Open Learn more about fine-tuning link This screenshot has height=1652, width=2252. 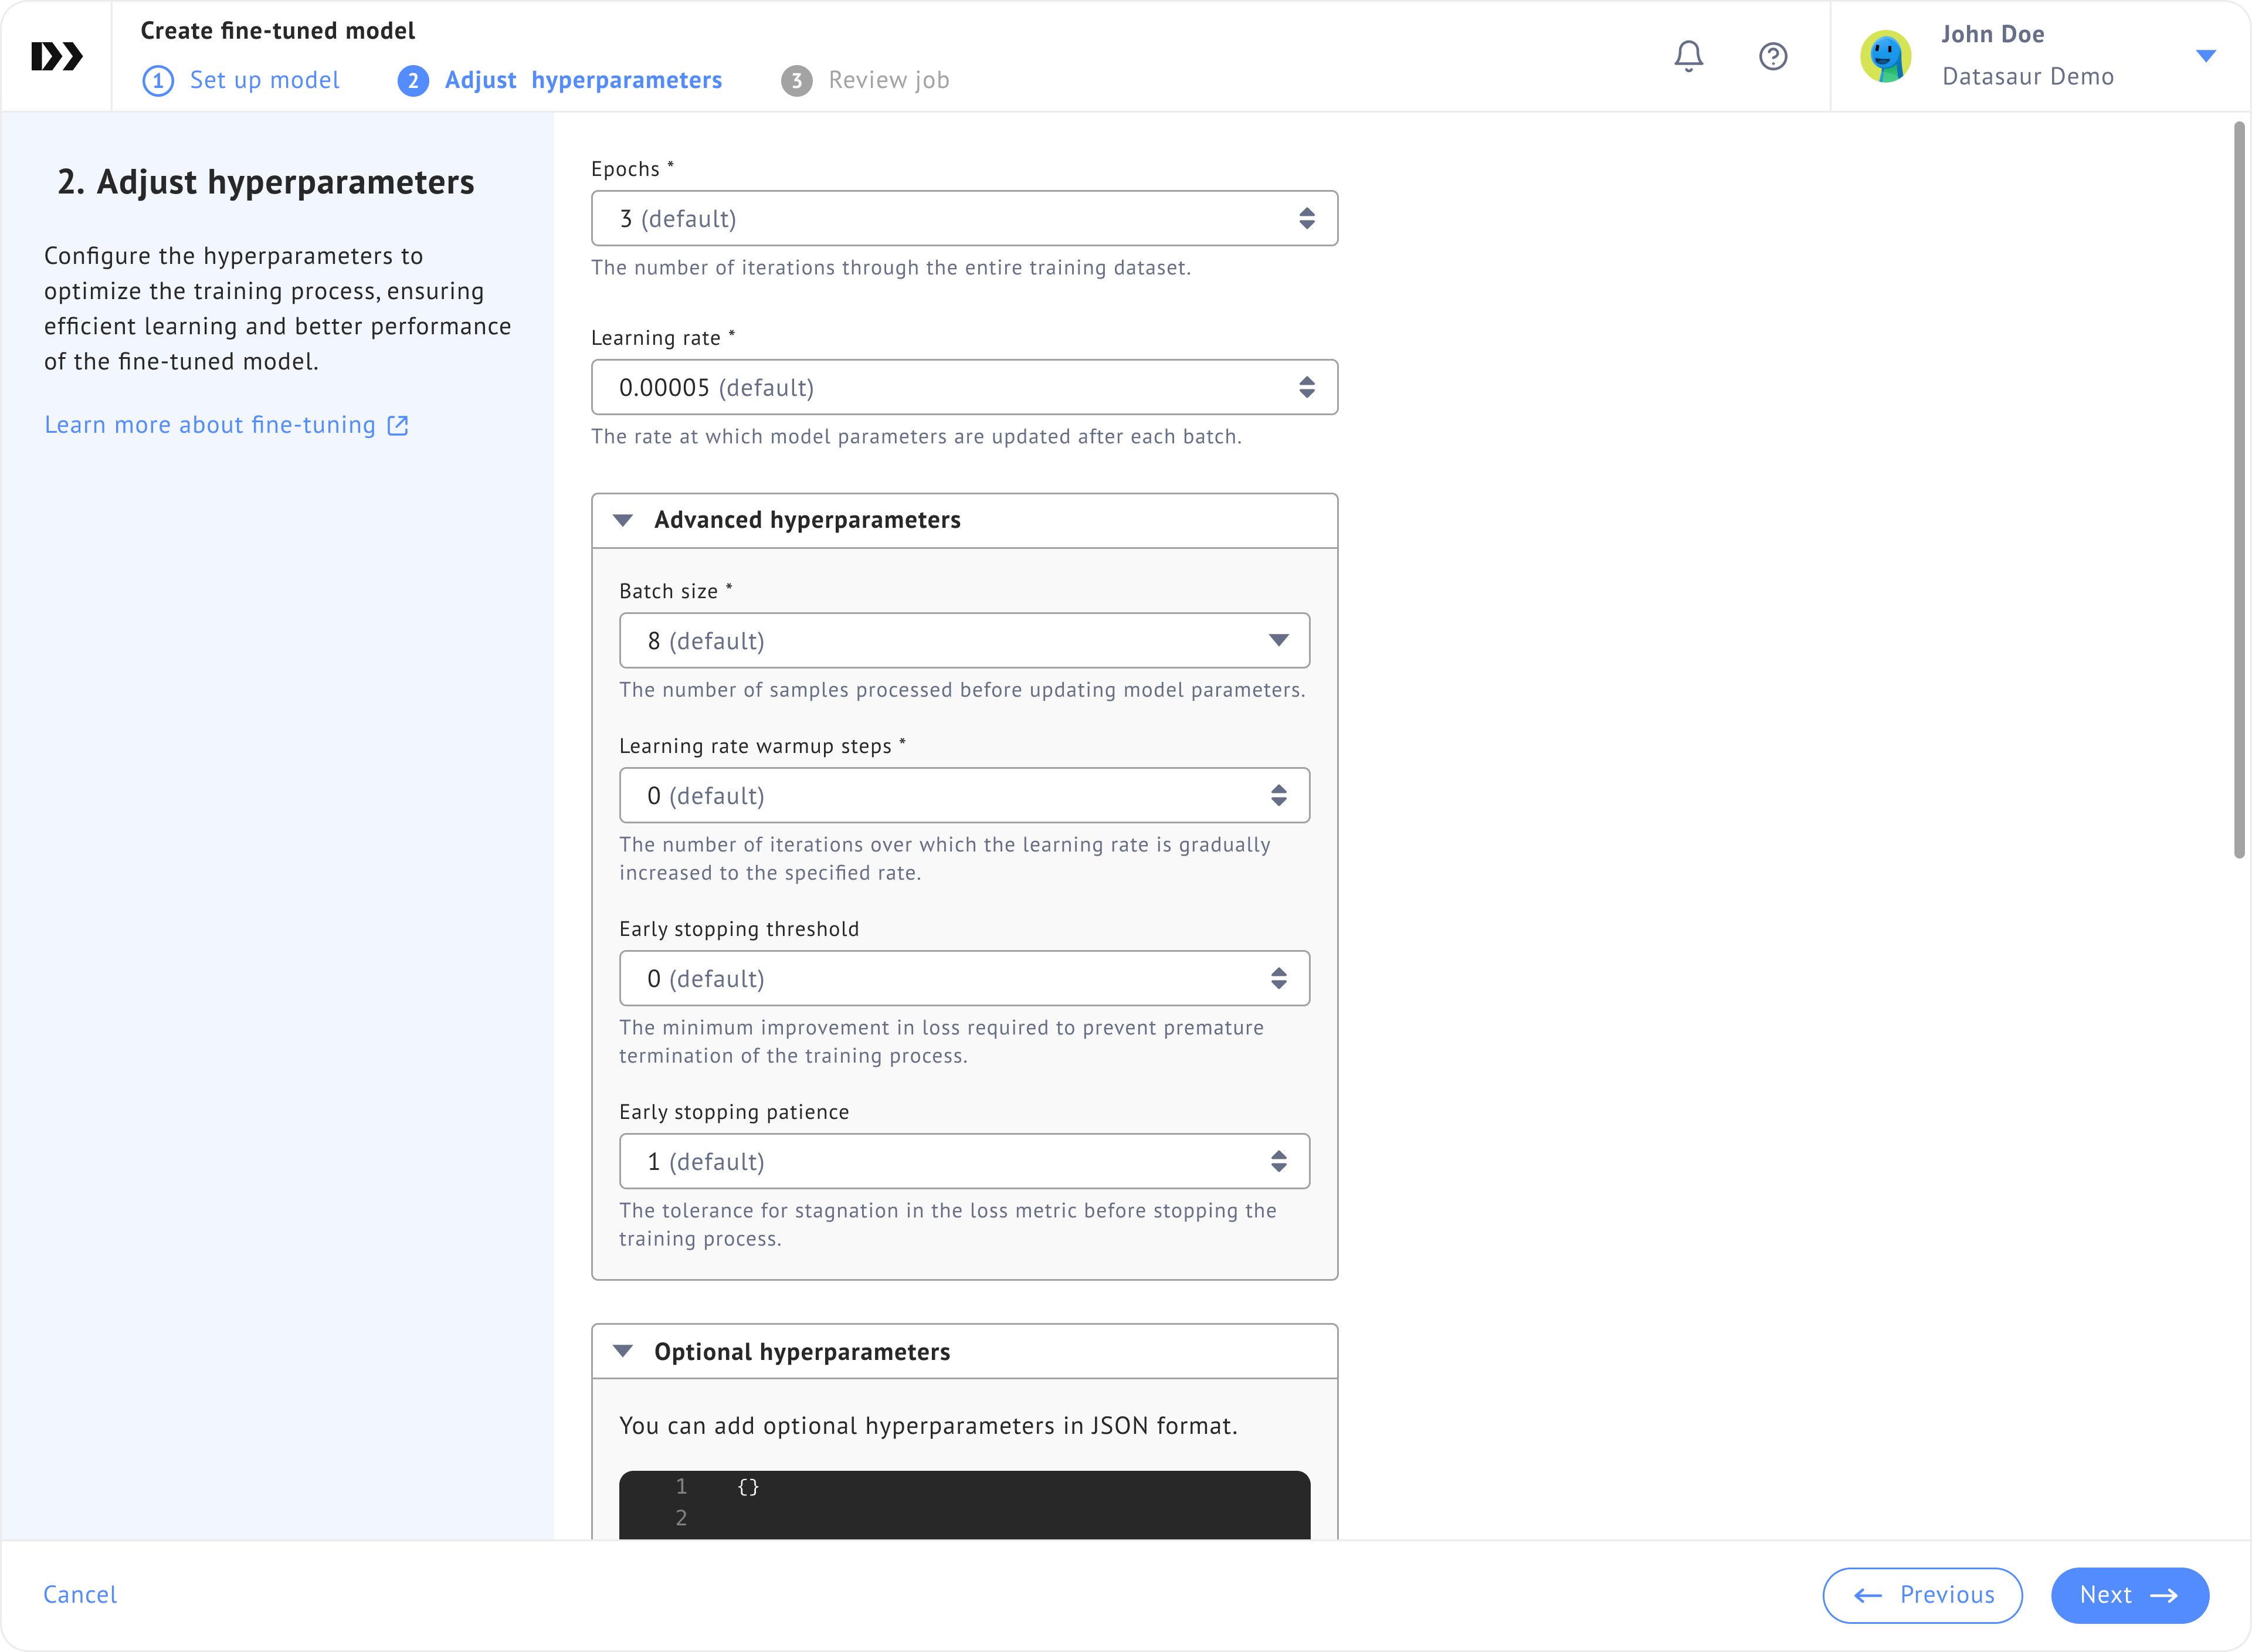pos(210,425)
